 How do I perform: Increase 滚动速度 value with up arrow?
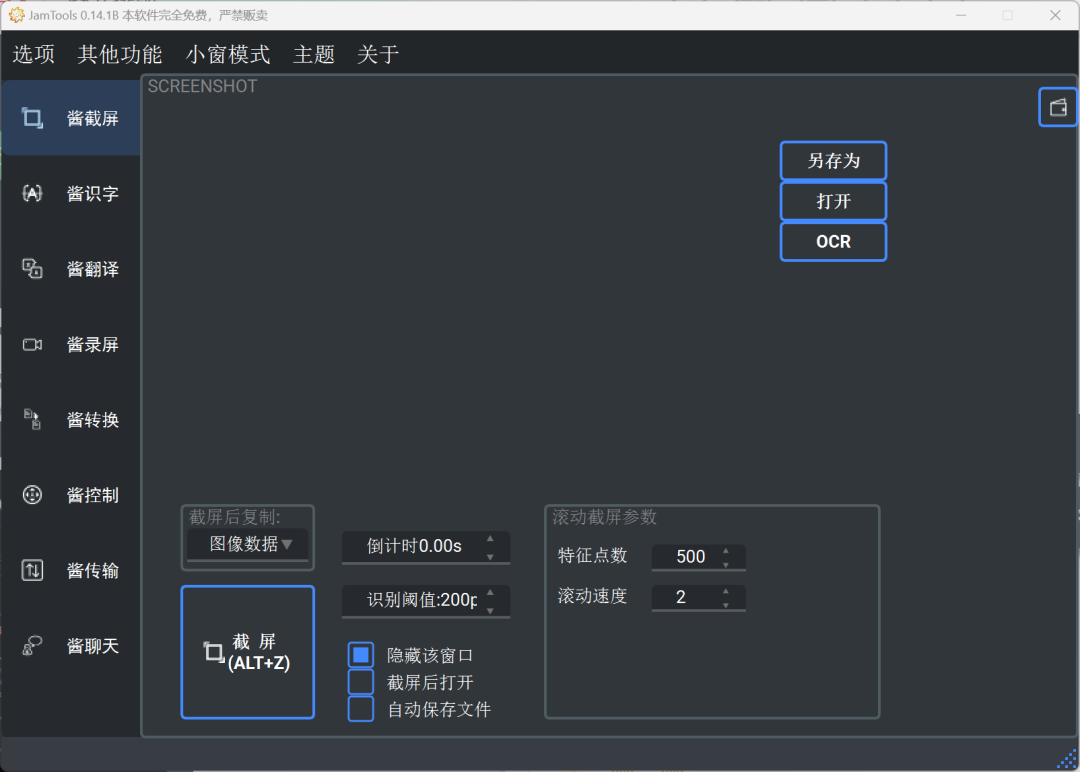(726, 591)
